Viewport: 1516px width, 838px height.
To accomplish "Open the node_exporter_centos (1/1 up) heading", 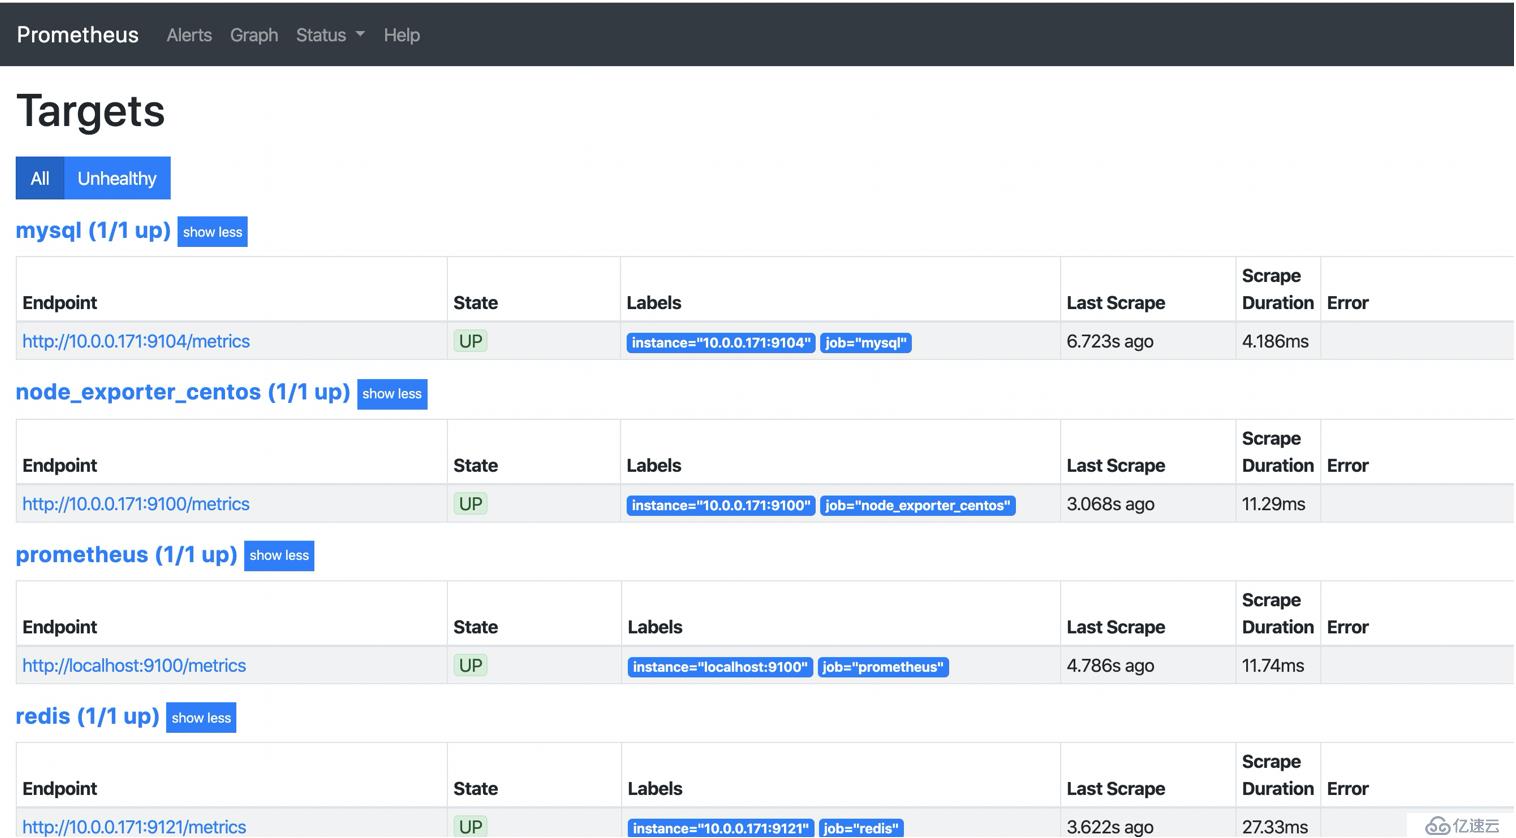I will [x=183, y=392].
